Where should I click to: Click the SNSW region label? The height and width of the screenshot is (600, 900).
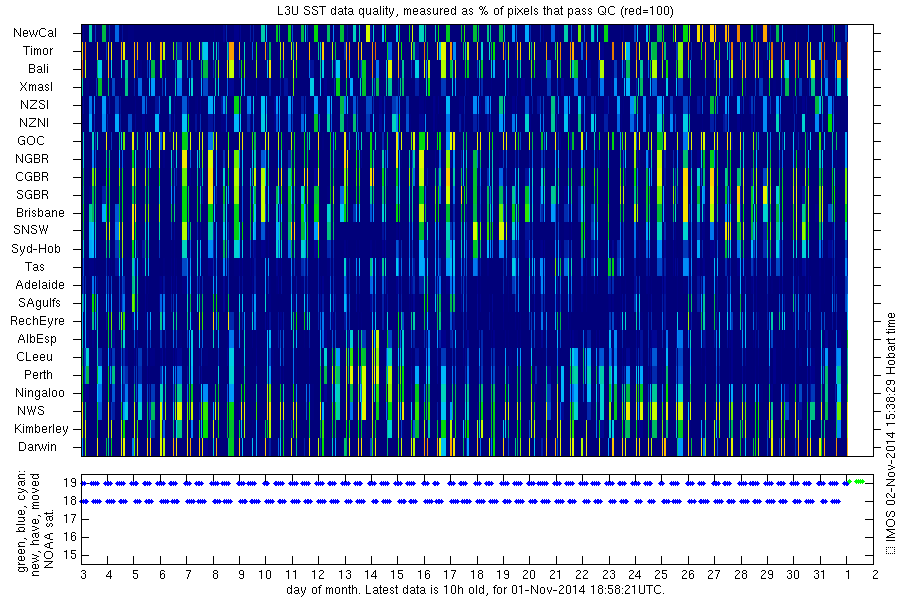[31, 230]
